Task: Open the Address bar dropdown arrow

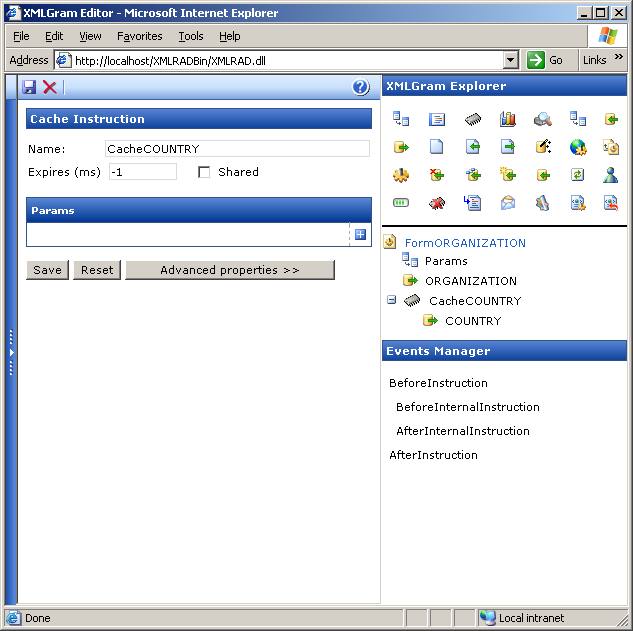Action: click(510, 60)
